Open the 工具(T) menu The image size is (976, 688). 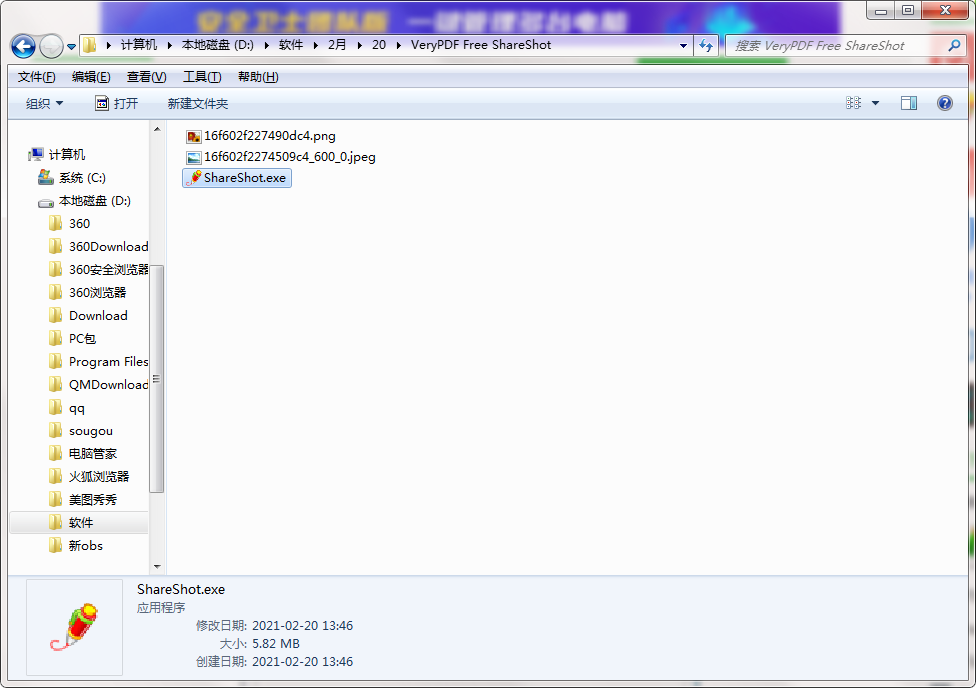click(x=202, y=77)
